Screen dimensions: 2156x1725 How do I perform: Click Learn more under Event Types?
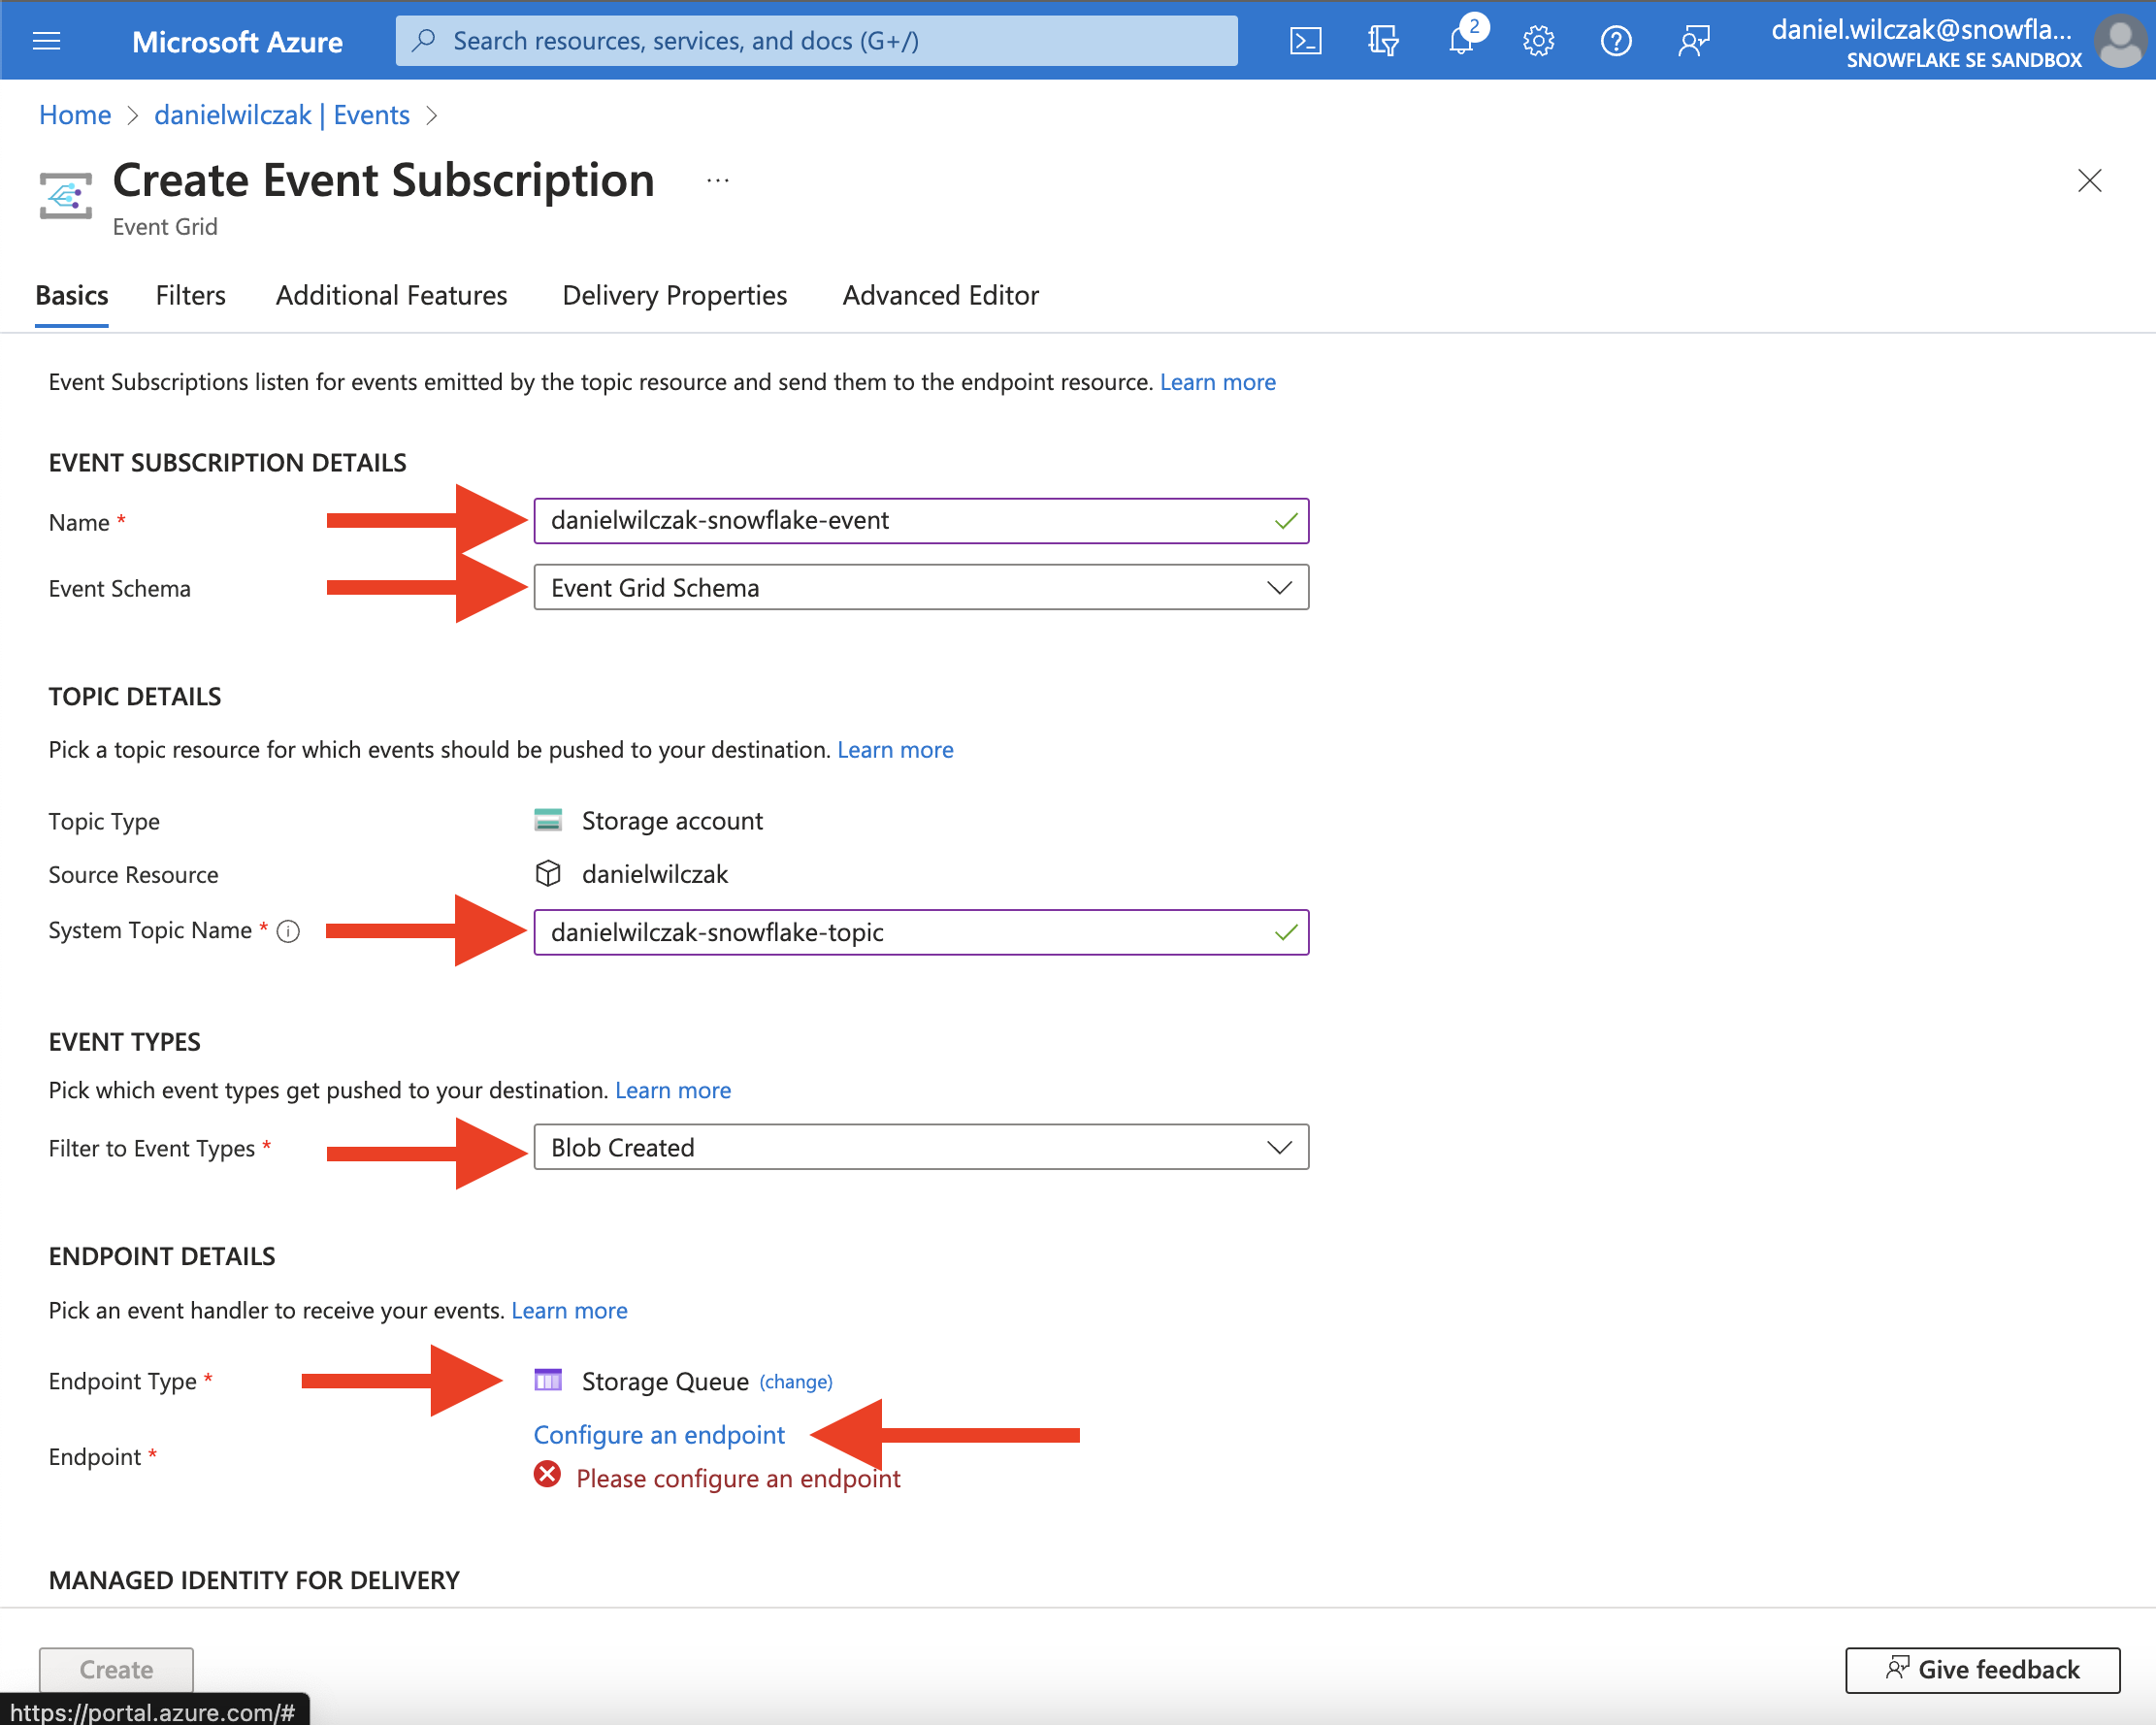tap(673, 1090)
